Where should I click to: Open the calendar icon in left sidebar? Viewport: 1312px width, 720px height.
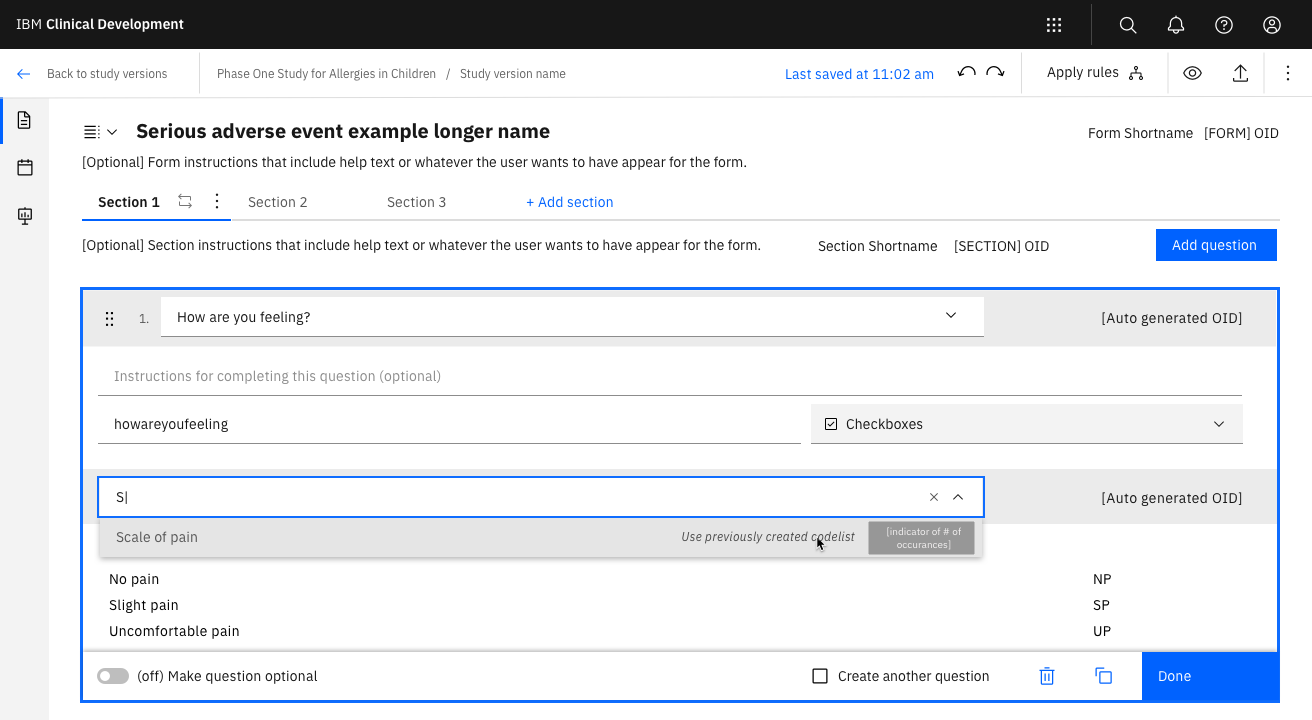click(25, 168)
